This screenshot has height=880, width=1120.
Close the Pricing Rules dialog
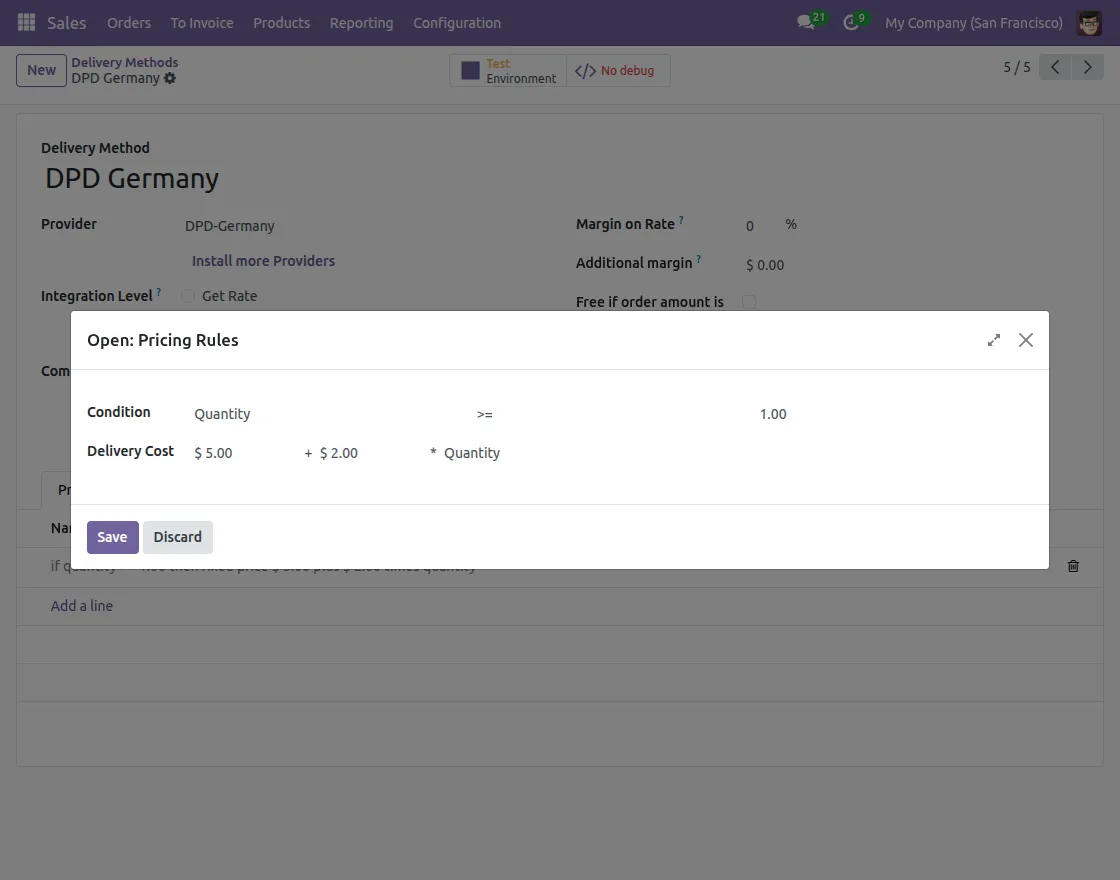[1026, 340]
